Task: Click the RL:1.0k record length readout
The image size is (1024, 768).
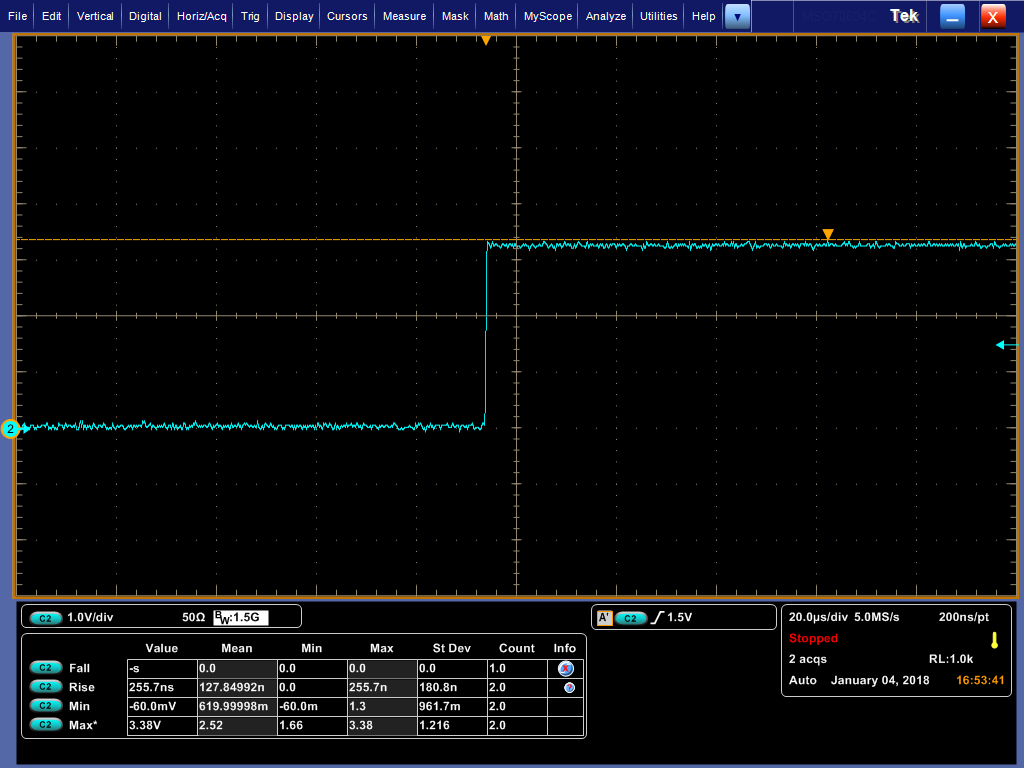Action: [951, 659]
